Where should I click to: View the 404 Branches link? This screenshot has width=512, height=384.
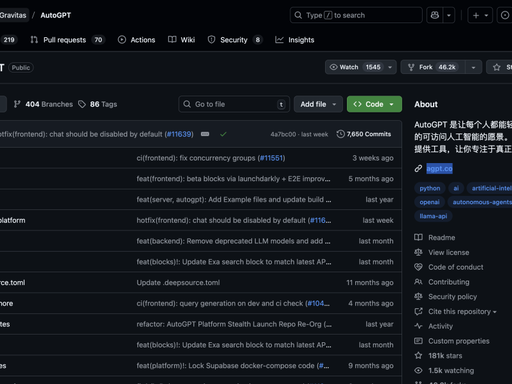point(43,104)
